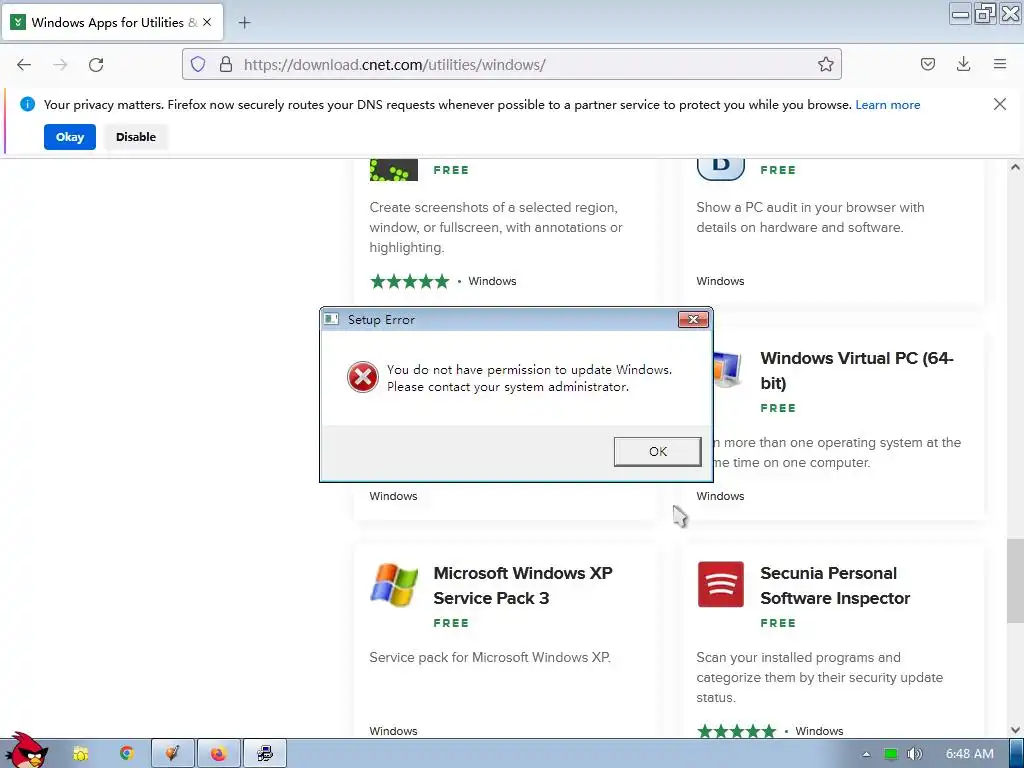The width and height of the screenshot is (1024, 768).
Task: Click the page's vertical scrollbar thumb
Action: pos(1015,581)
